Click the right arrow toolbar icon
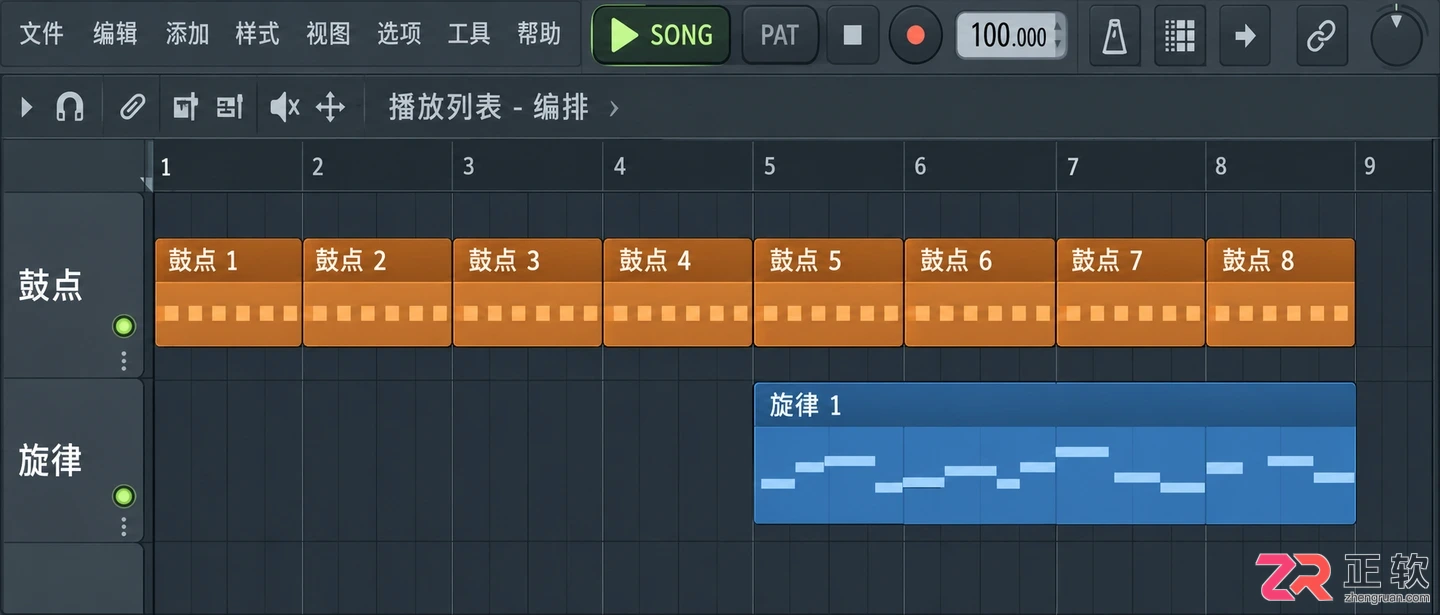This screenshot has width=1440, height=615. point(1245,35)
